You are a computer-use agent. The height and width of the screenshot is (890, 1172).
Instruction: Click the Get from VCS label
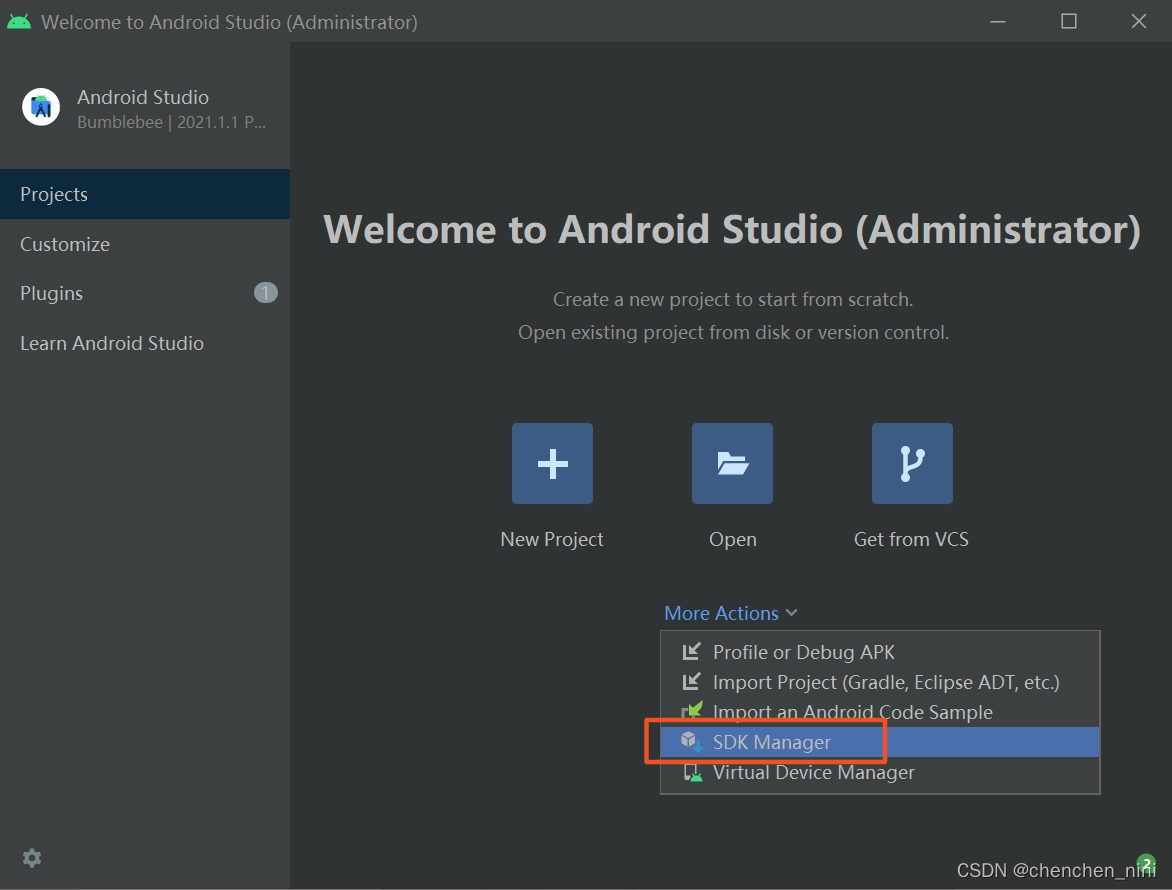[911, 540]
